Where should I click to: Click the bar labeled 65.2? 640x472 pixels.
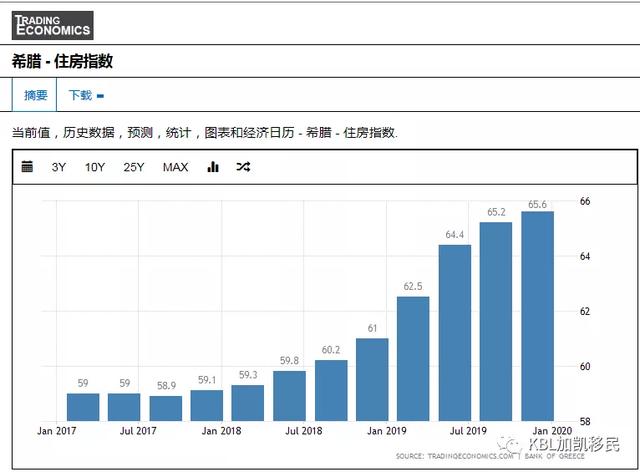coord(496,322)
